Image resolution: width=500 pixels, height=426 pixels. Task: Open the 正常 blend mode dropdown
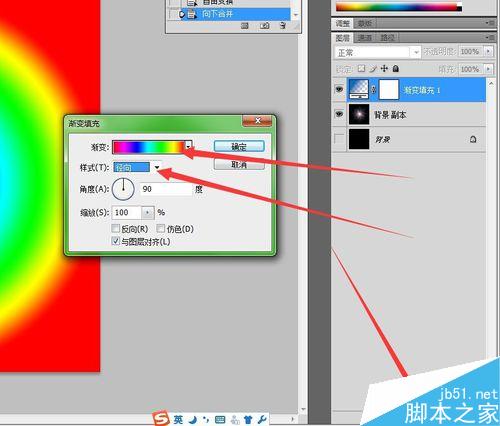(x=377, y=52)
